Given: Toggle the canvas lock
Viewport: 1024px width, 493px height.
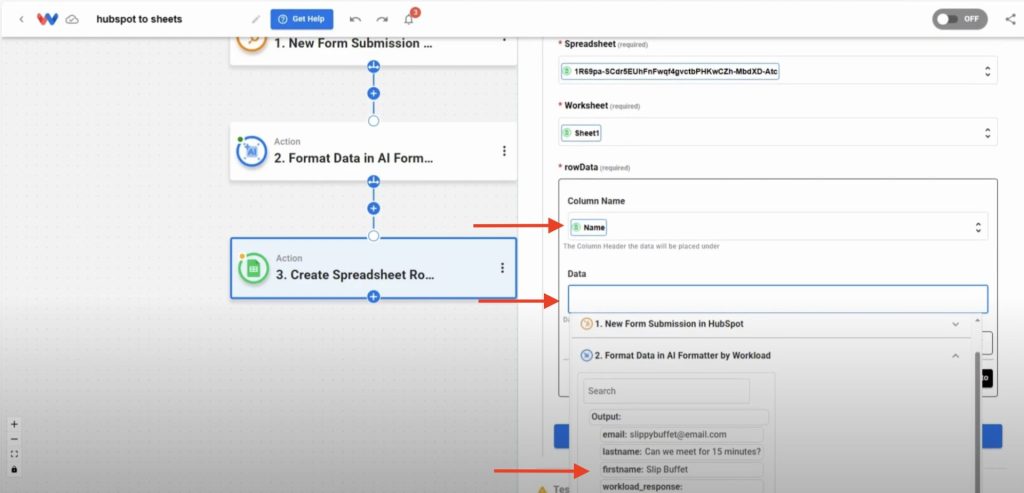Looking at the screenshot, I should point(14,469).
